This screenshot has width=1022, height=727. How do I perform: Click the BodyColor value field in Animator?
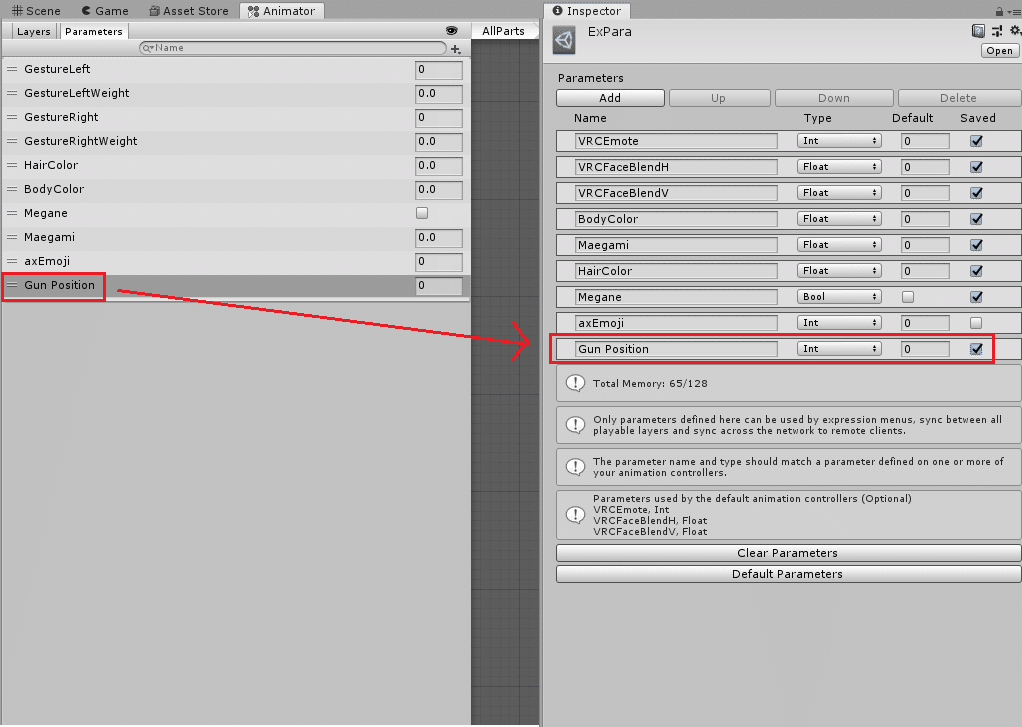pyautogui.click(x=439, y=190)
